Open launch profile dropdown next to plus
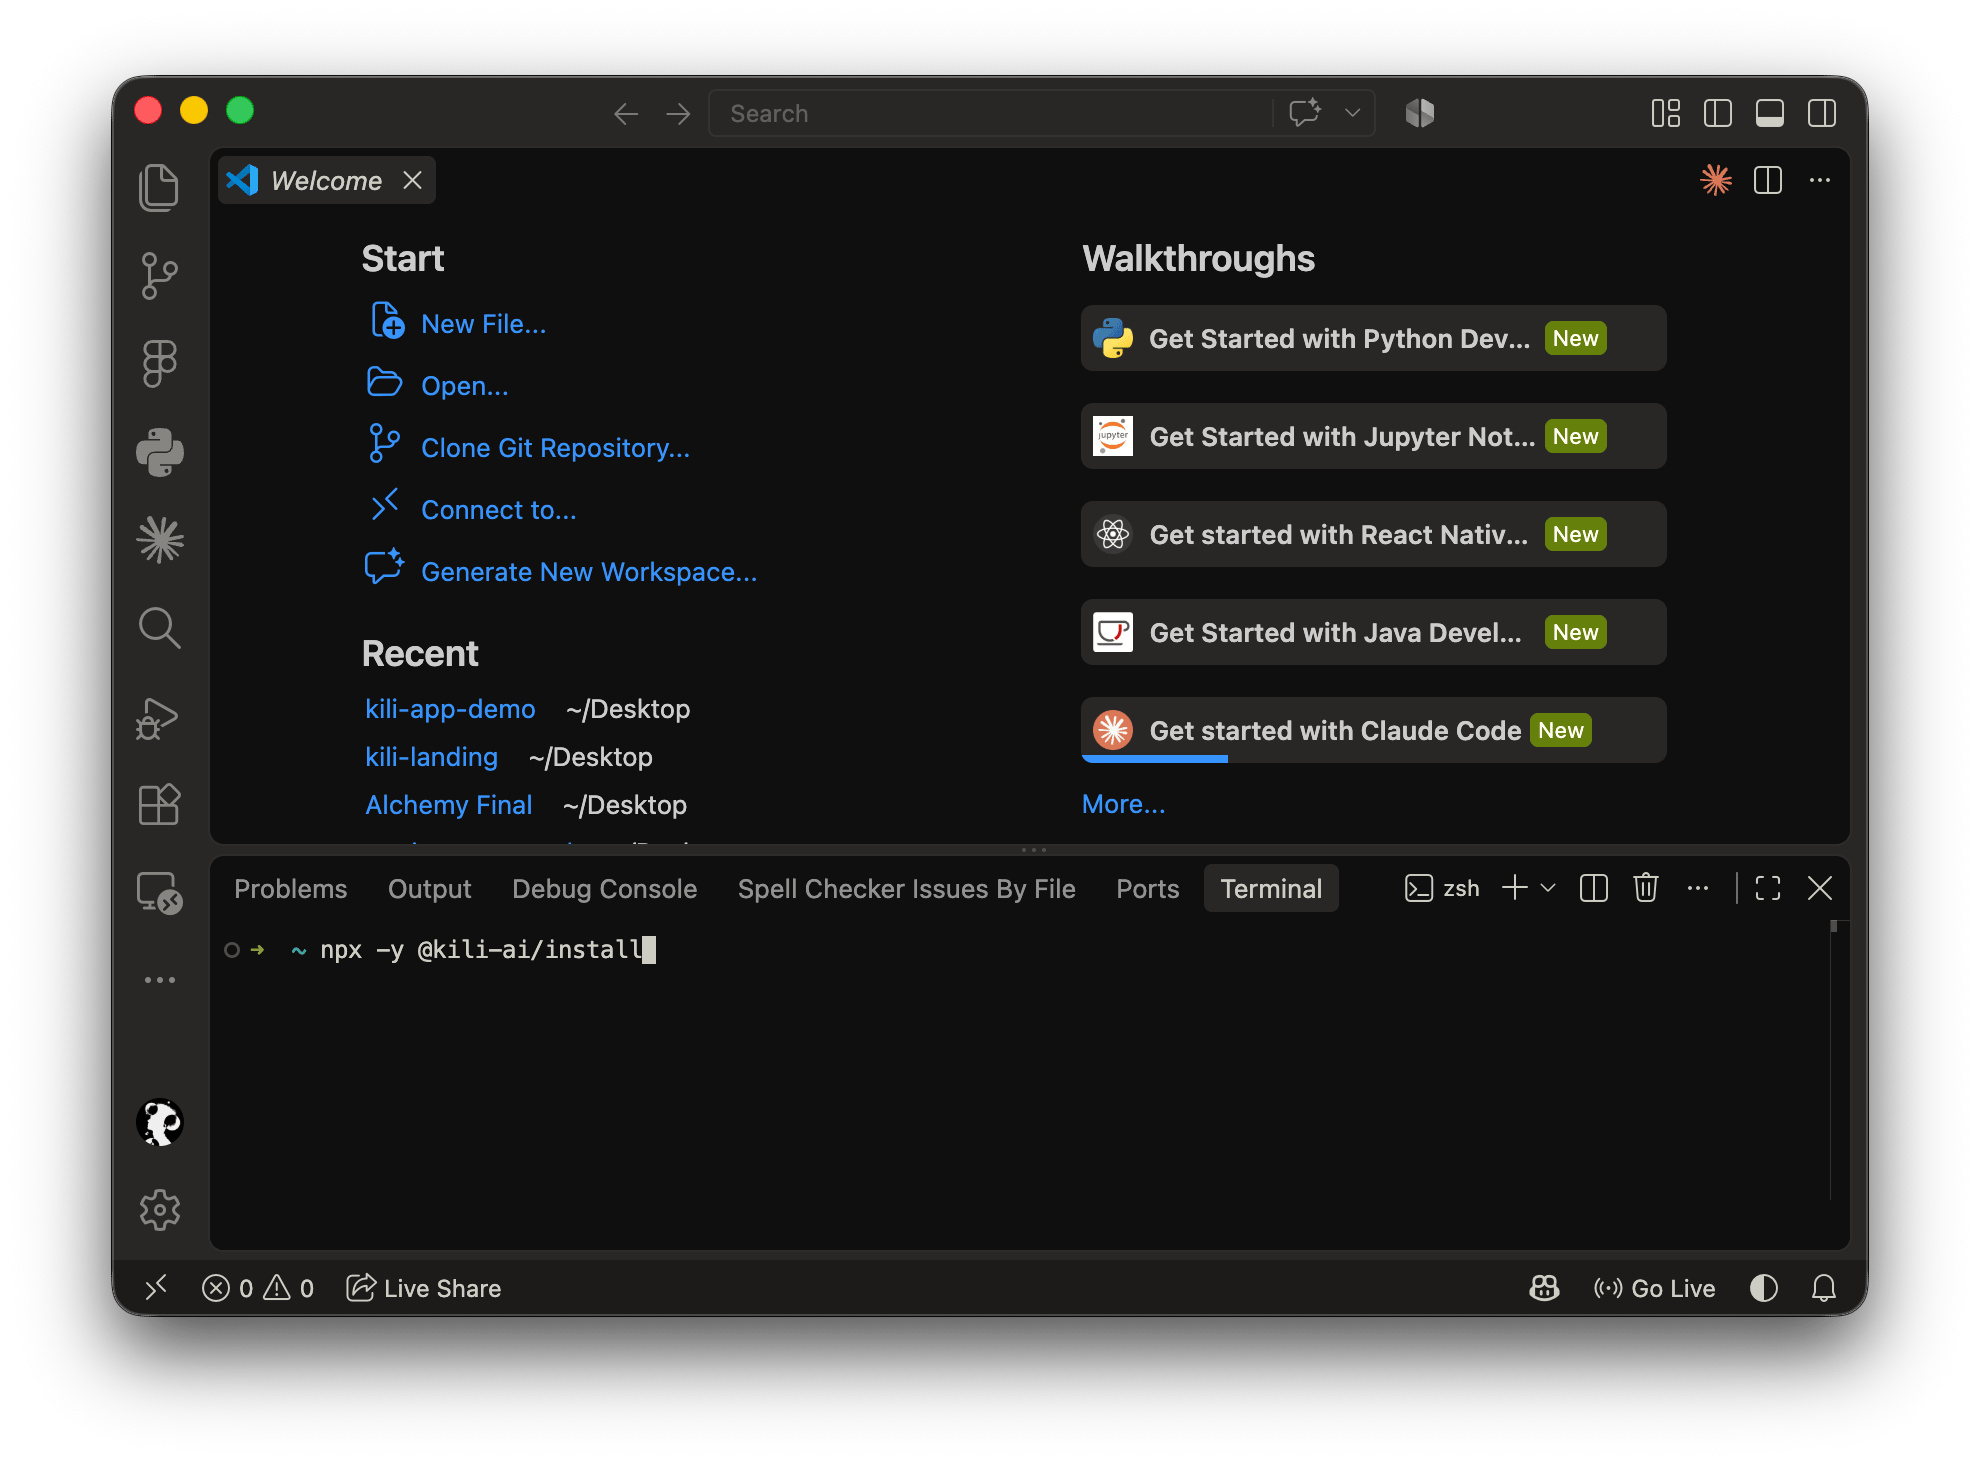 click(x=1548, y=888)
